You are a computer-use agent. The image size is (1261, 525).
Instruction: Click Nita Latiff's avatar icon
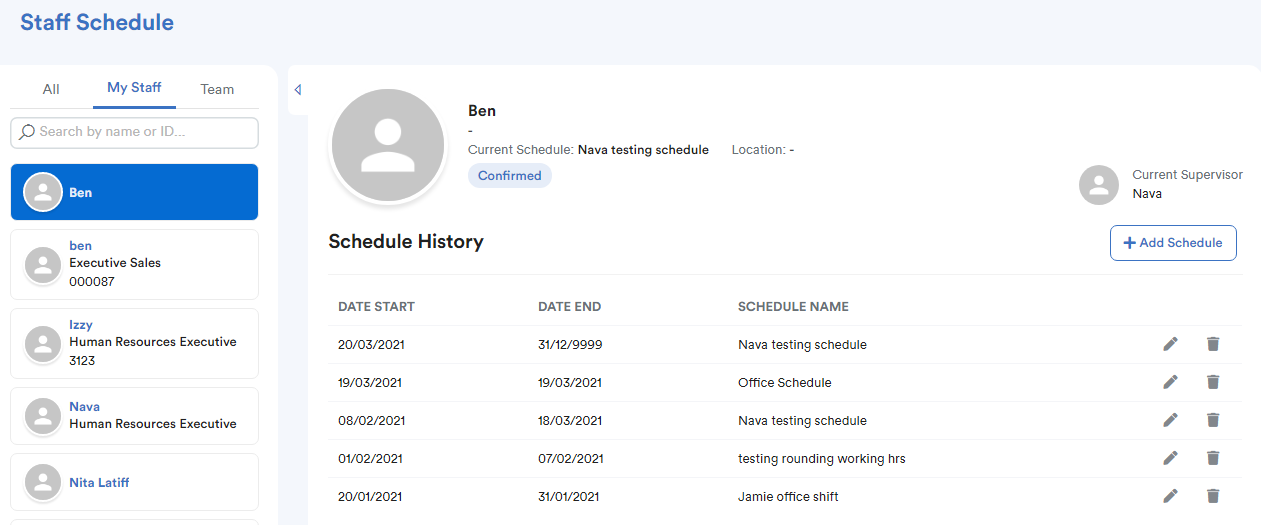[x=43, y=482]
